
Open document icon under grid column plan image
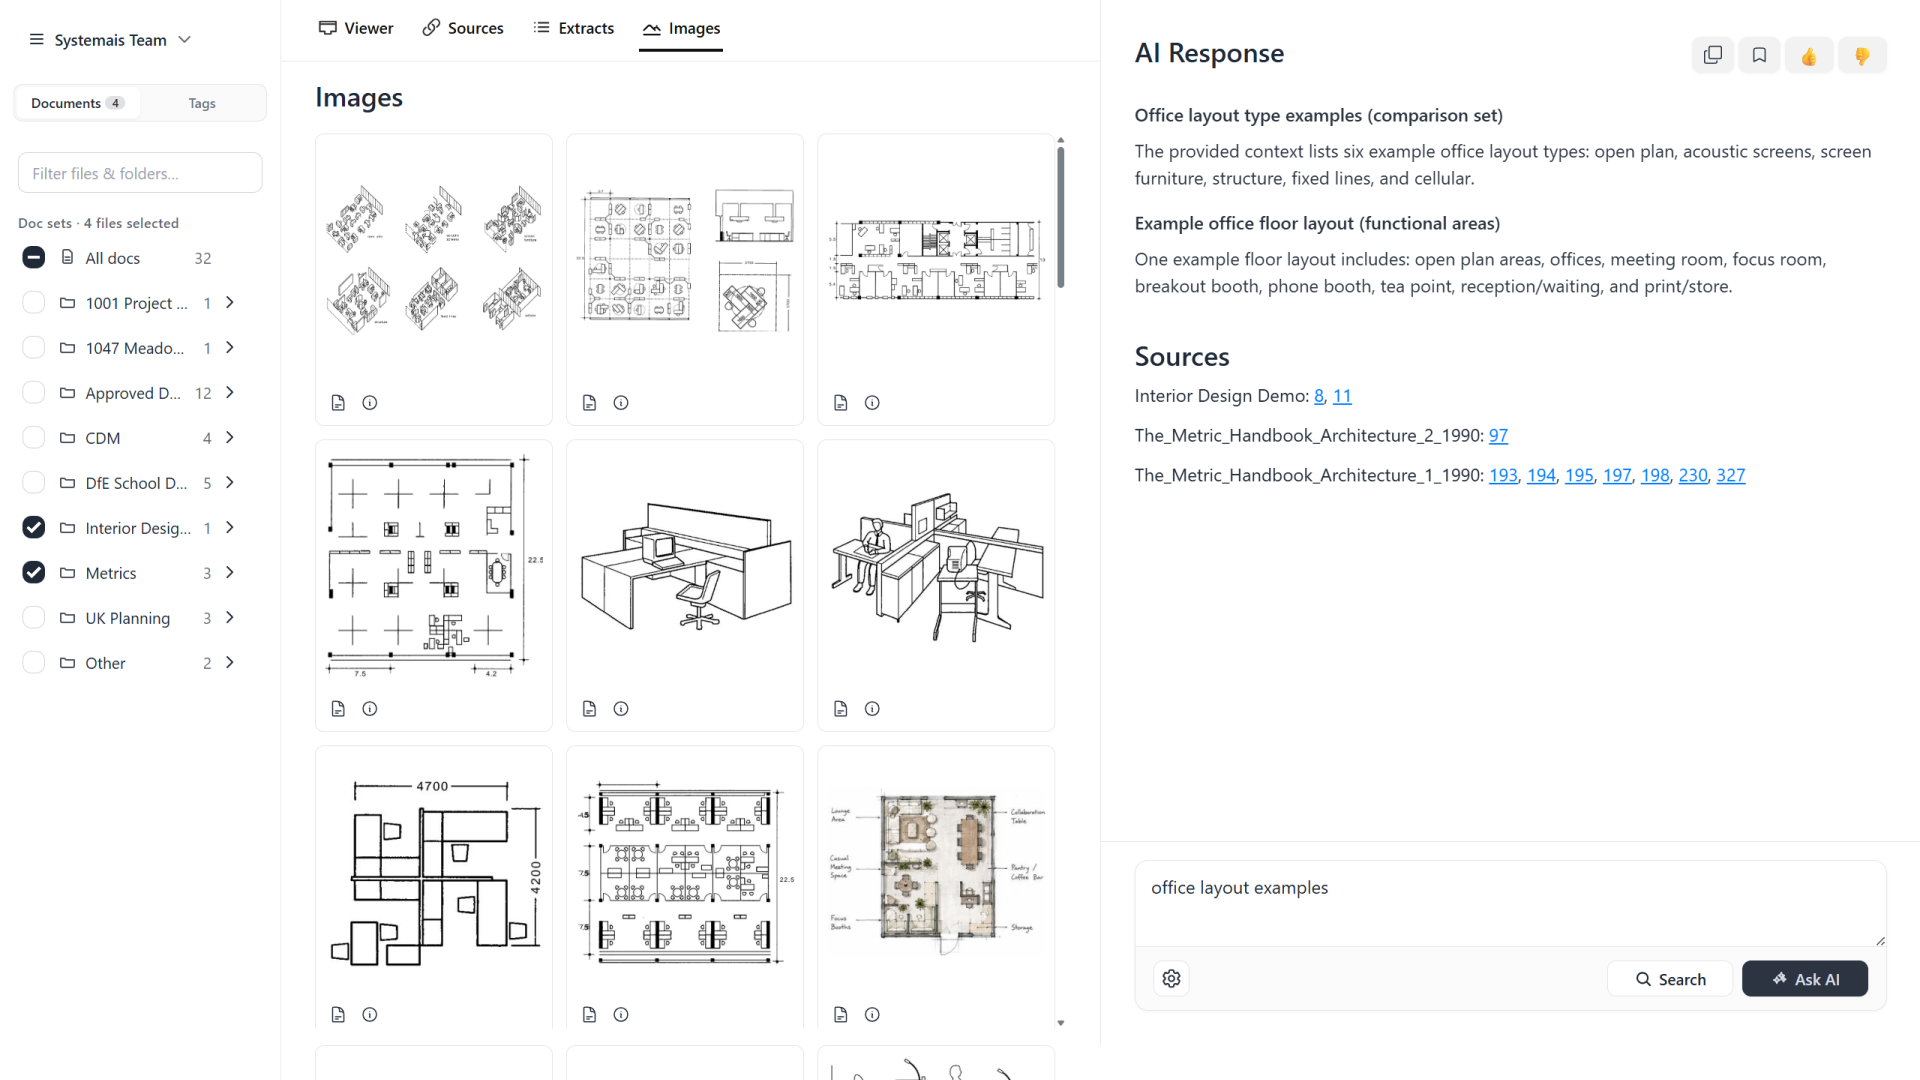coord(338,709)
